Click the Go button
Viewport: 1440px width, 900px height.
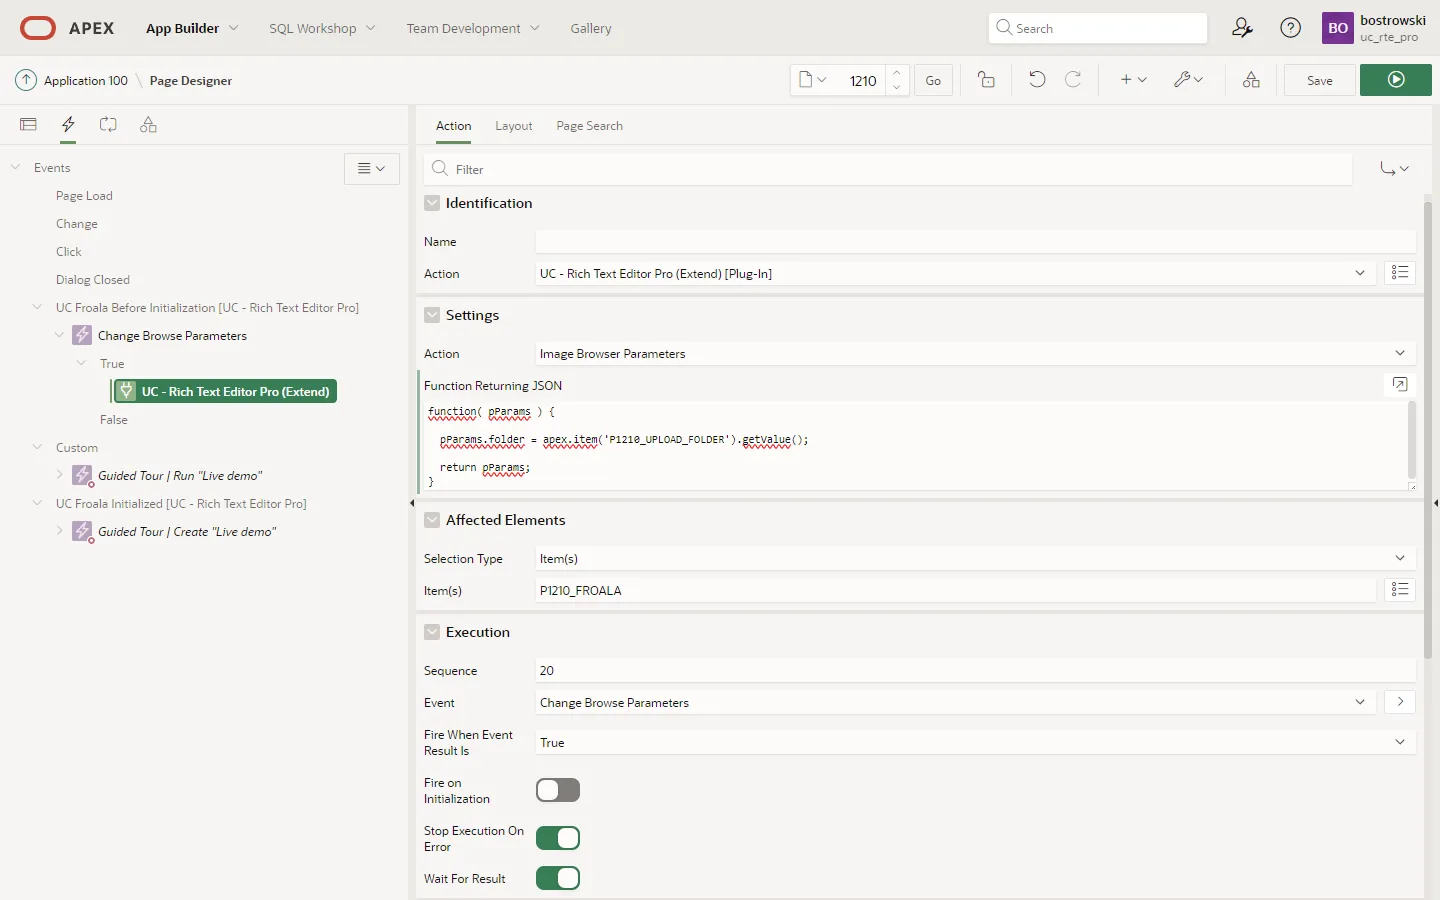click(x=933, y=80)
